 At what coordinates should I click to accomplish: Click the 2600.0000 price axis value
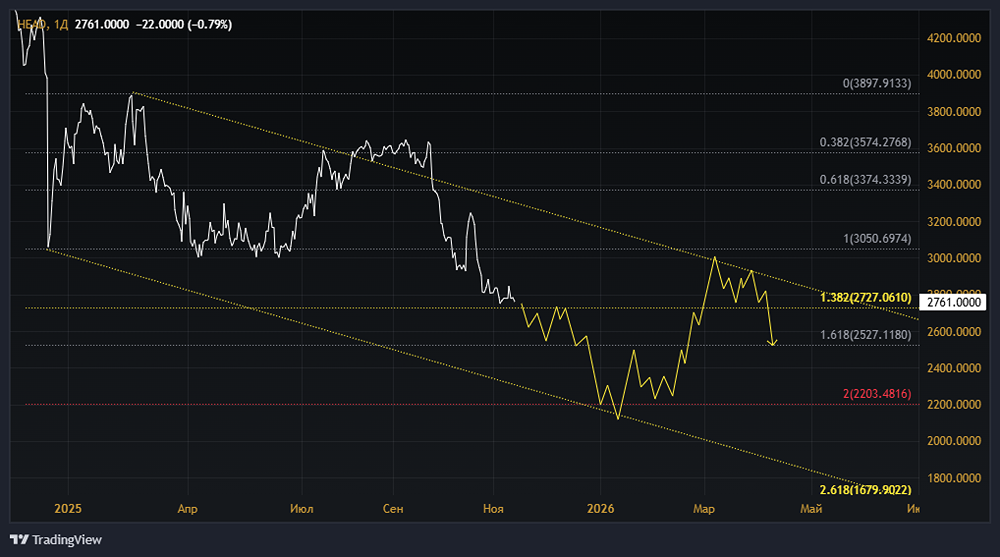(953, 332)
